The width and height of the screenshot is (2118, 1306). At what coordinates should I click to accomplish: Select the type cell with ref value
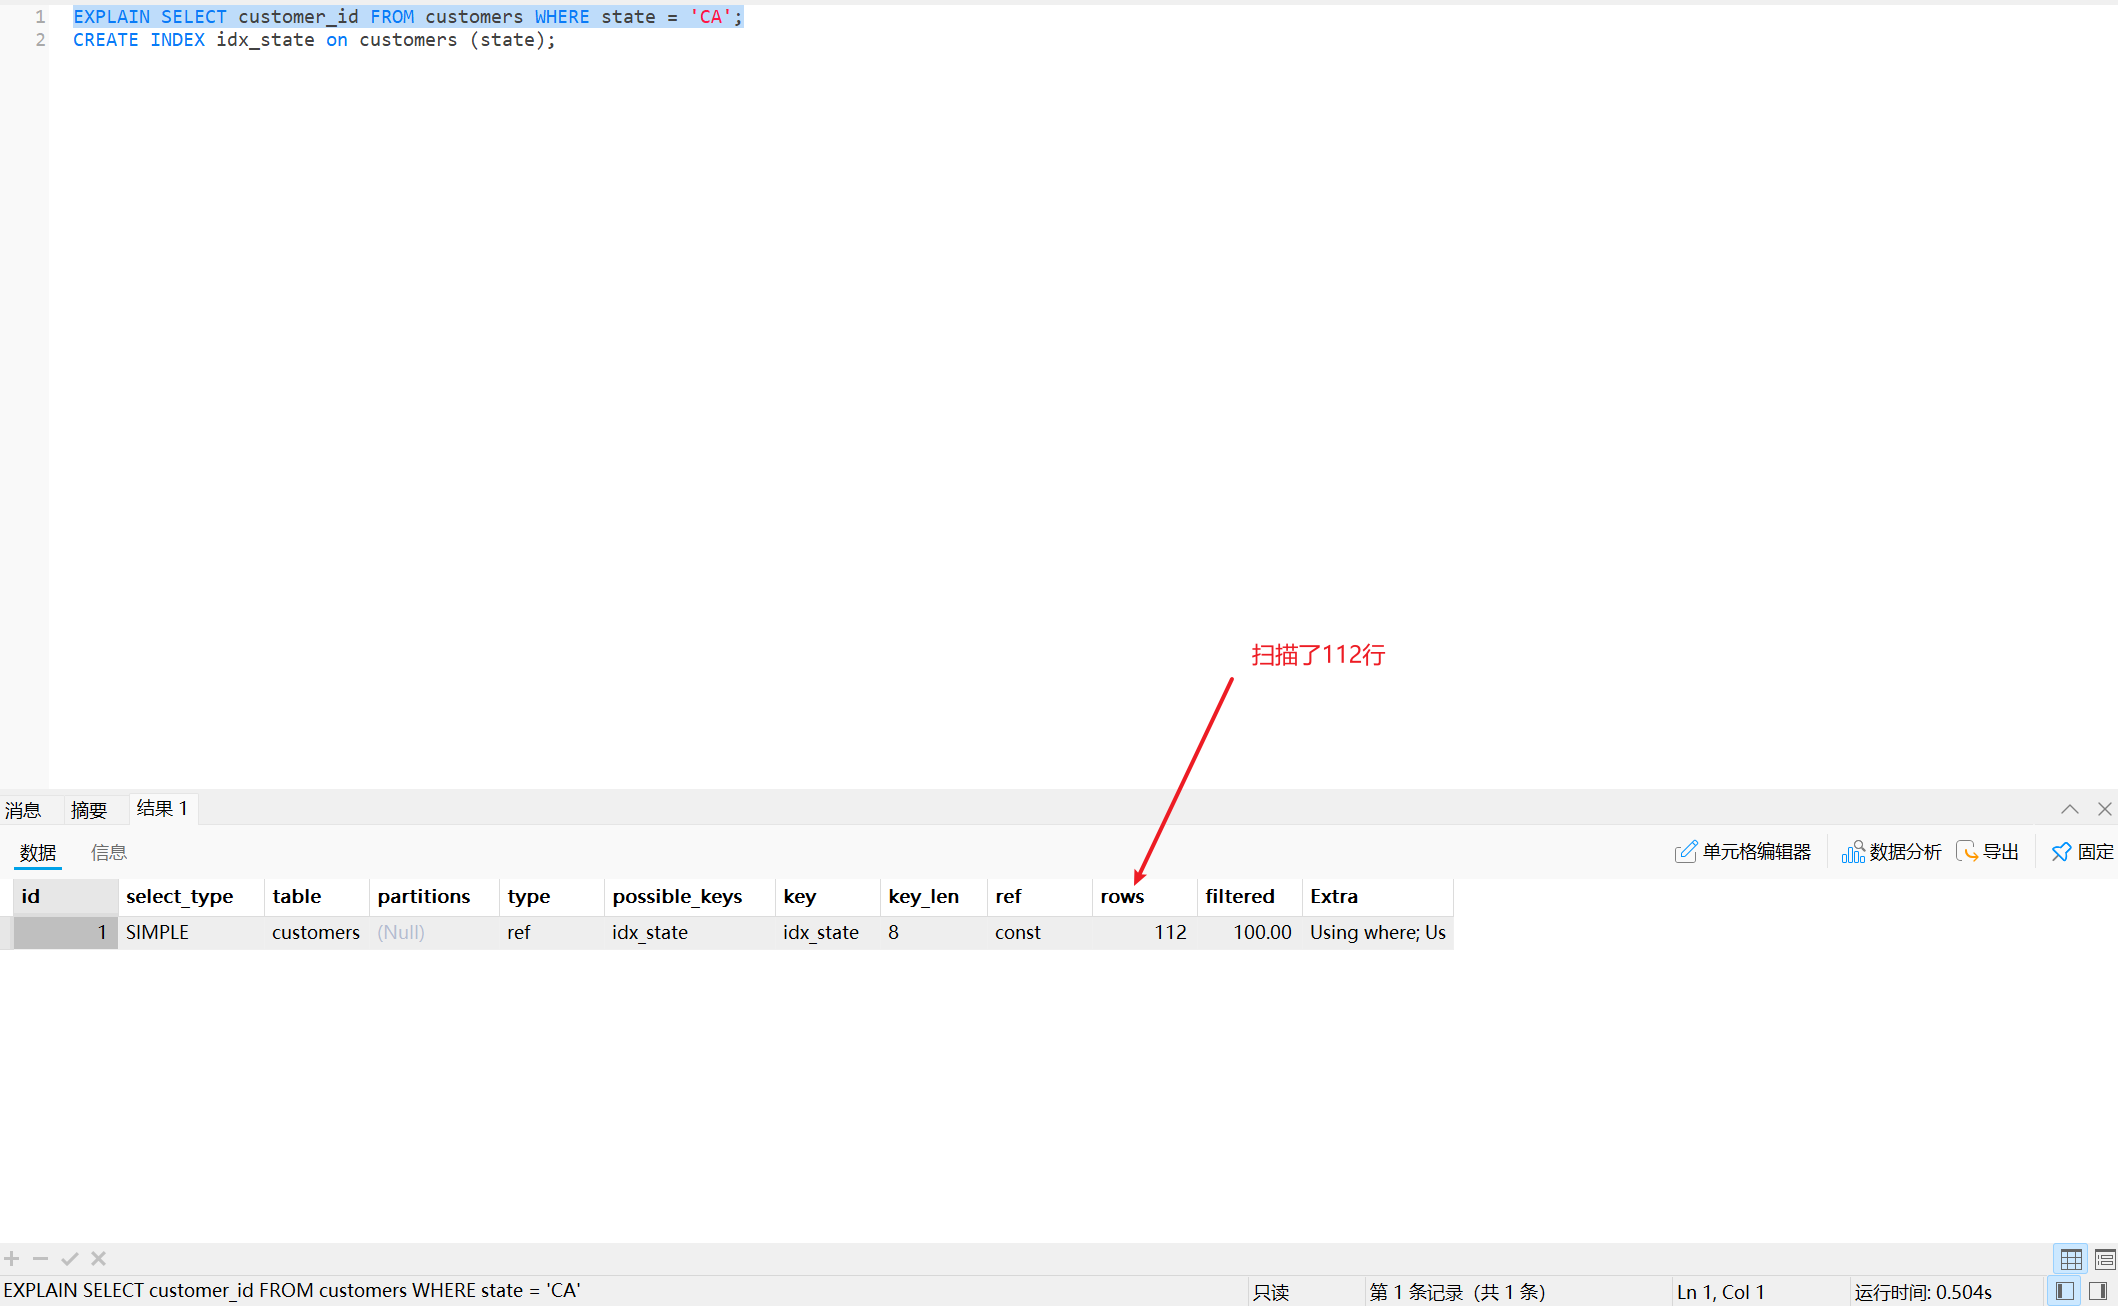pos(552,933)
